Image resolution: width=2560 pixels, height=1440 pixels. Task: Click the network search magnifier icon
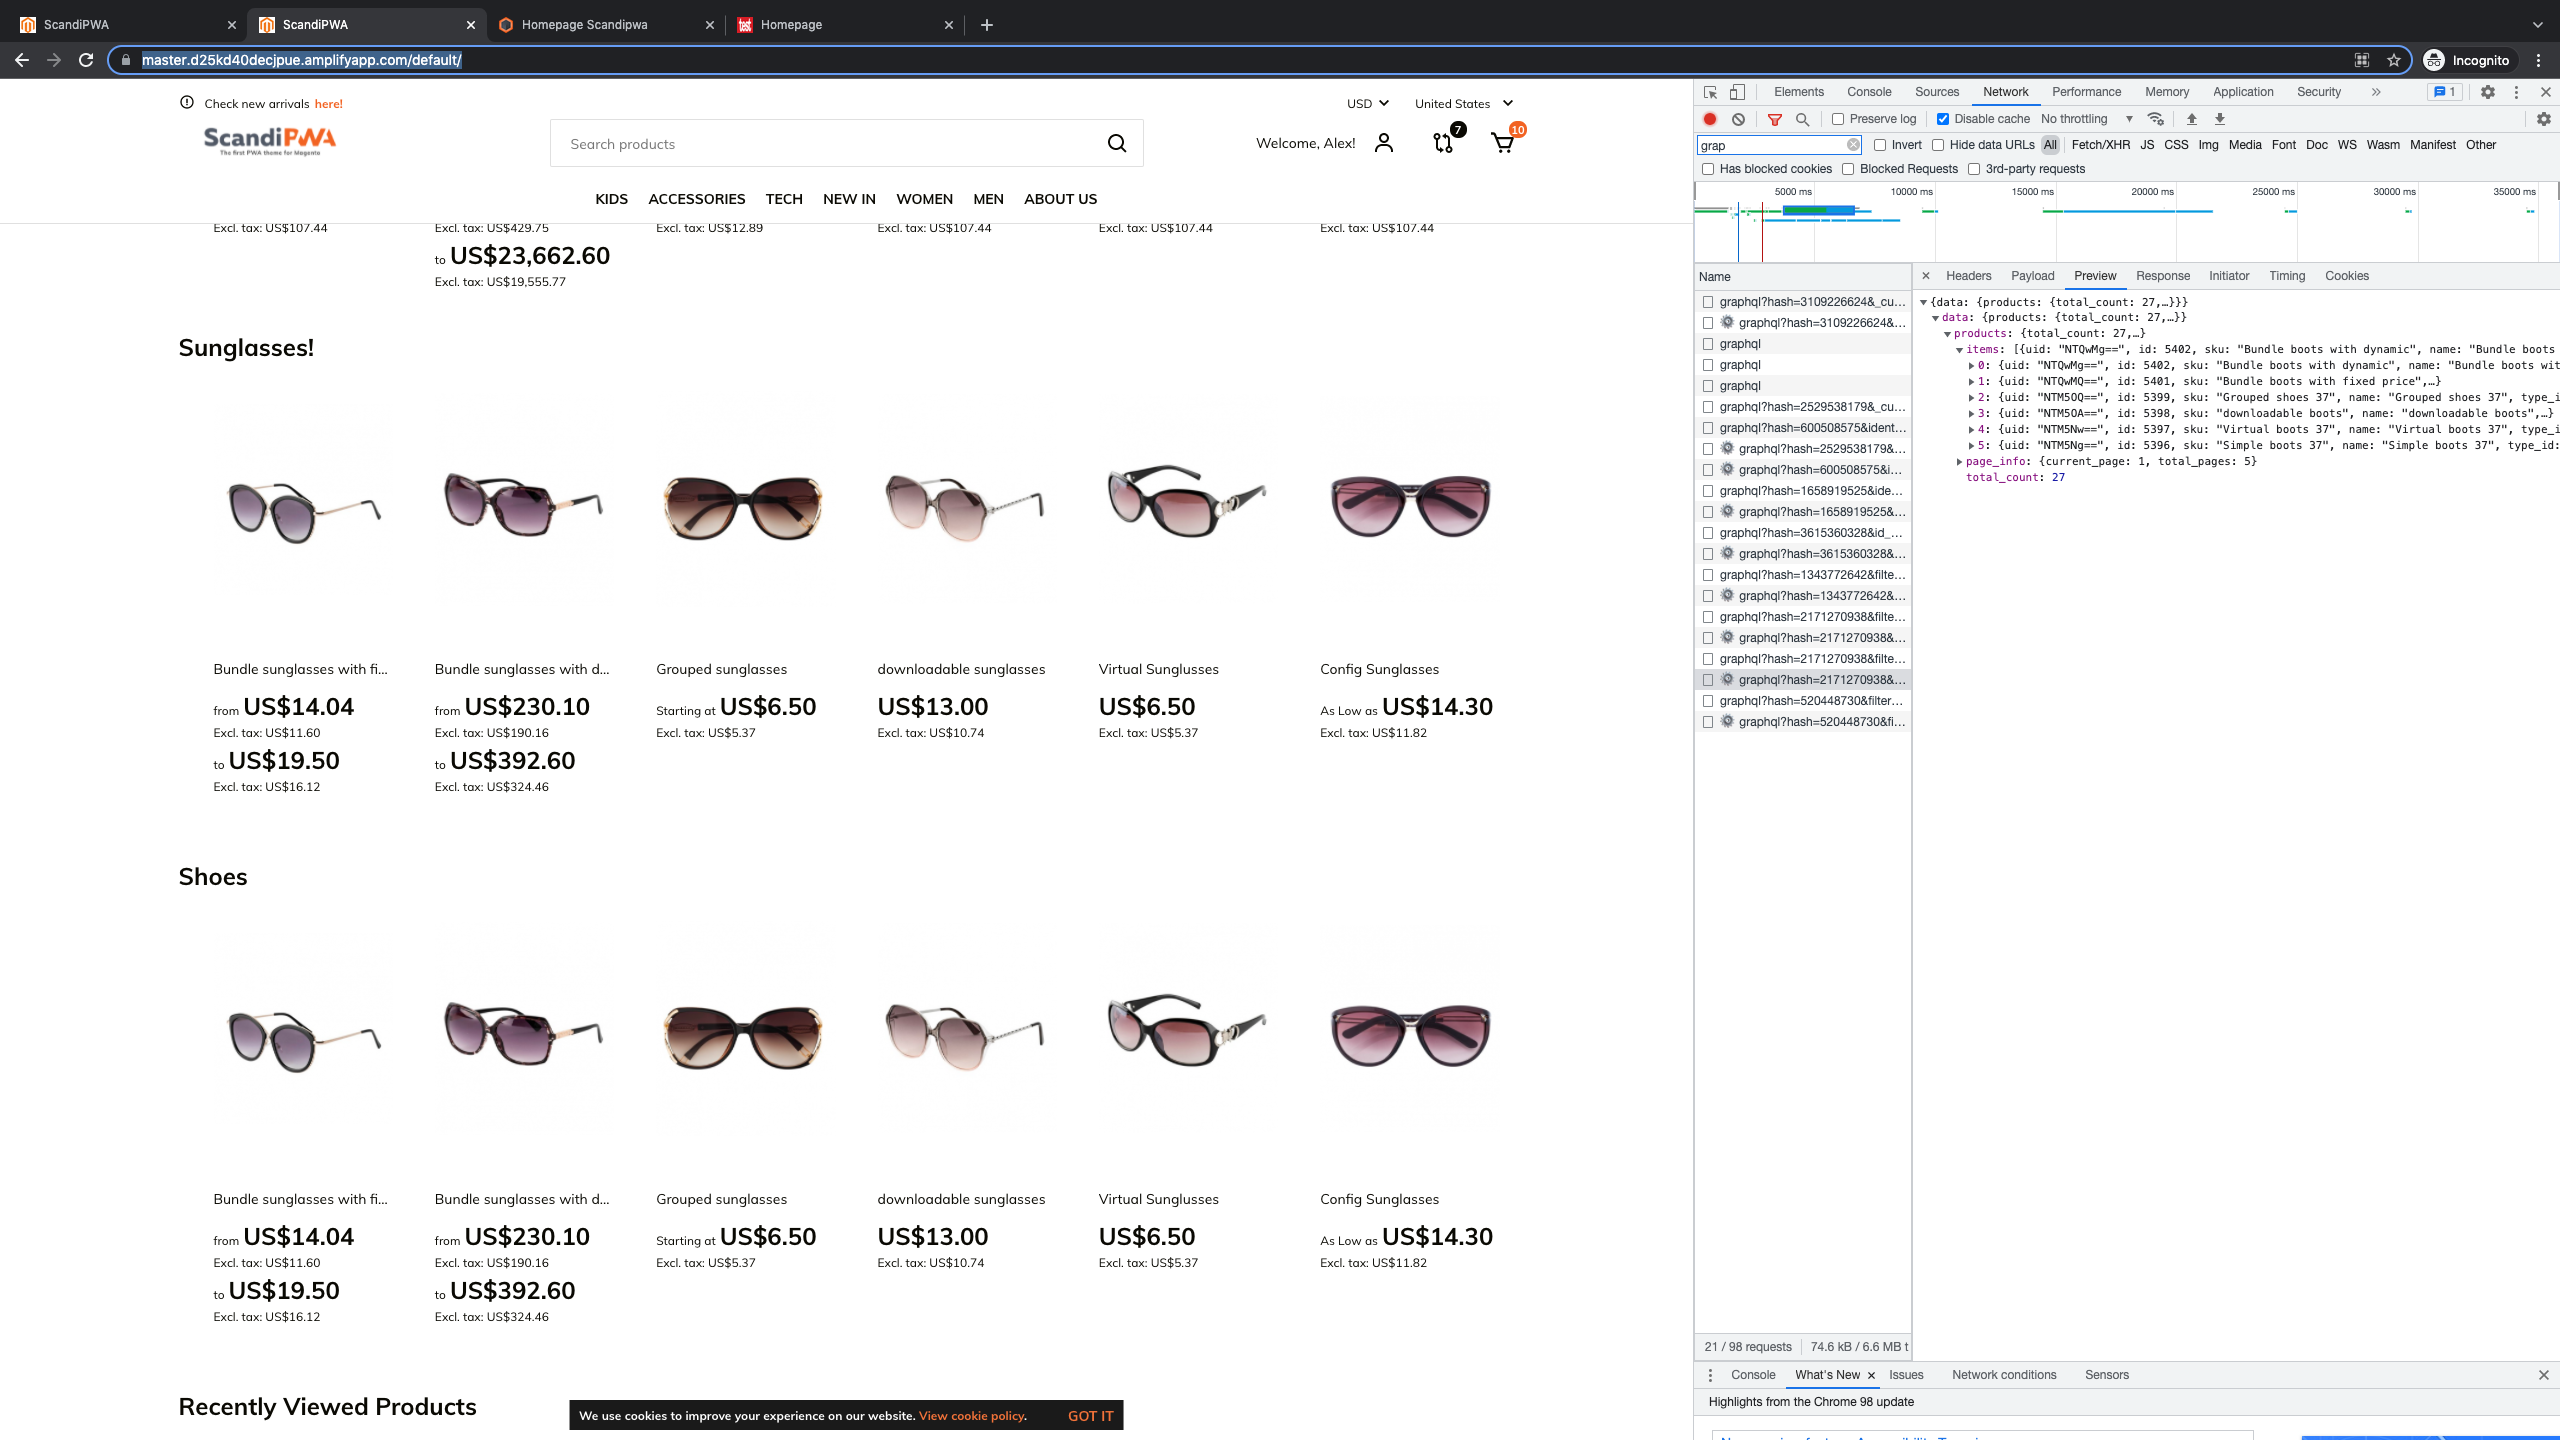[1802, 119]
